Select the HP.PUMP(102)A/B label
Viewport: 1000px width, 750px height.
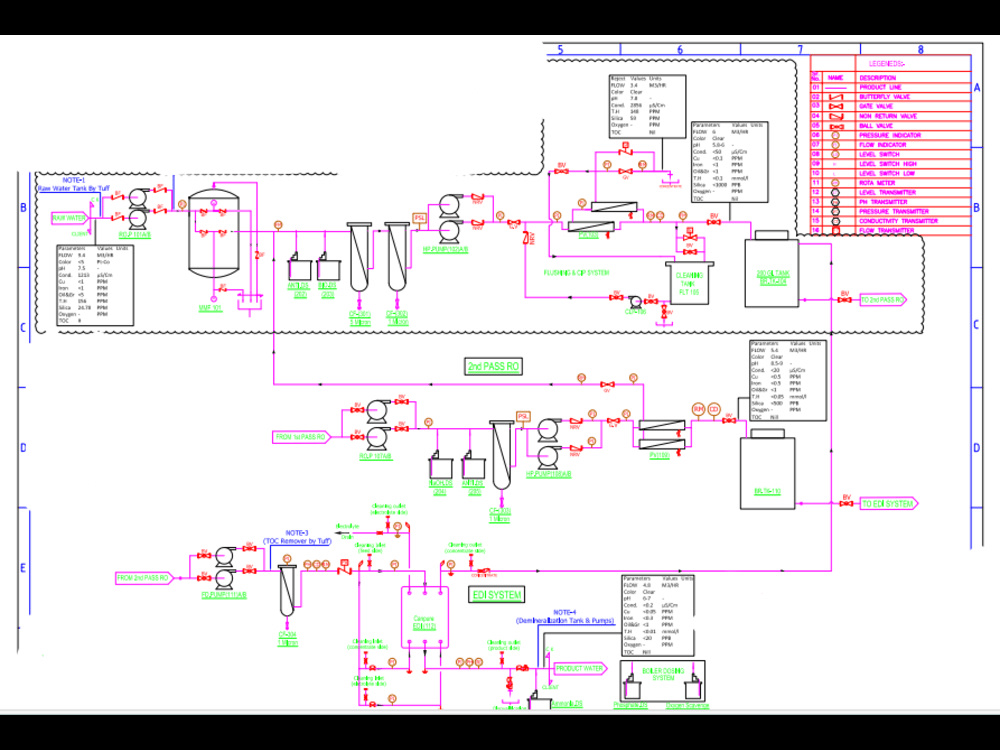[x=446, y=250]
